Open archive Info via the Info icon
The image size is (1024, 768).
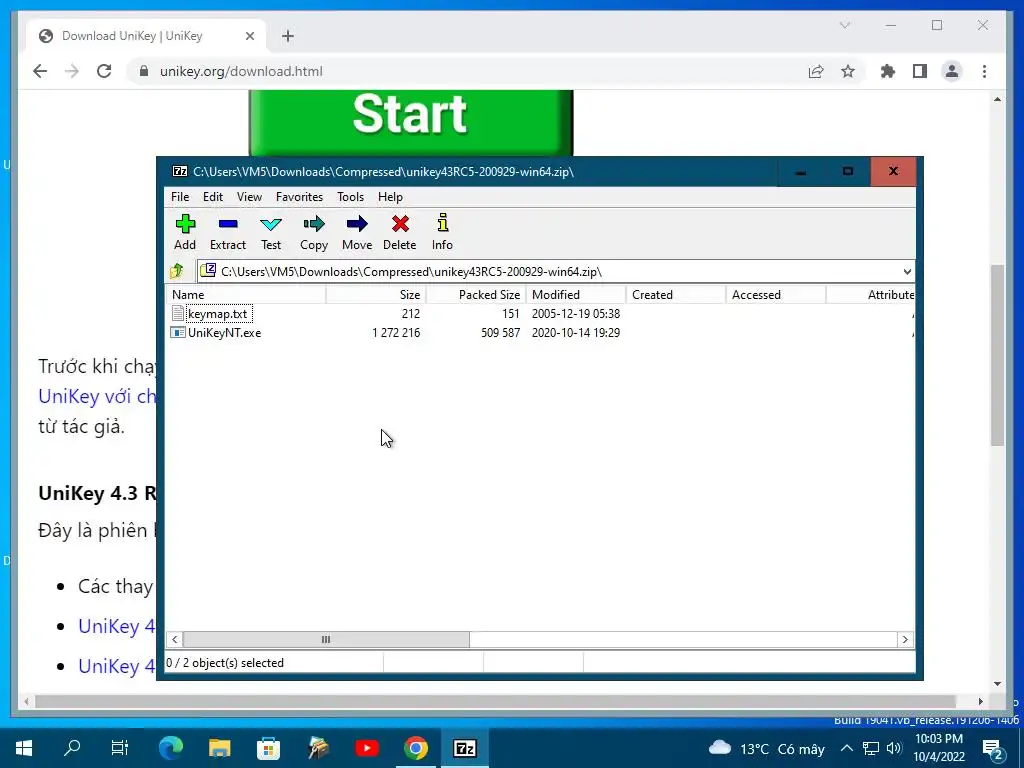coord(442,232)
